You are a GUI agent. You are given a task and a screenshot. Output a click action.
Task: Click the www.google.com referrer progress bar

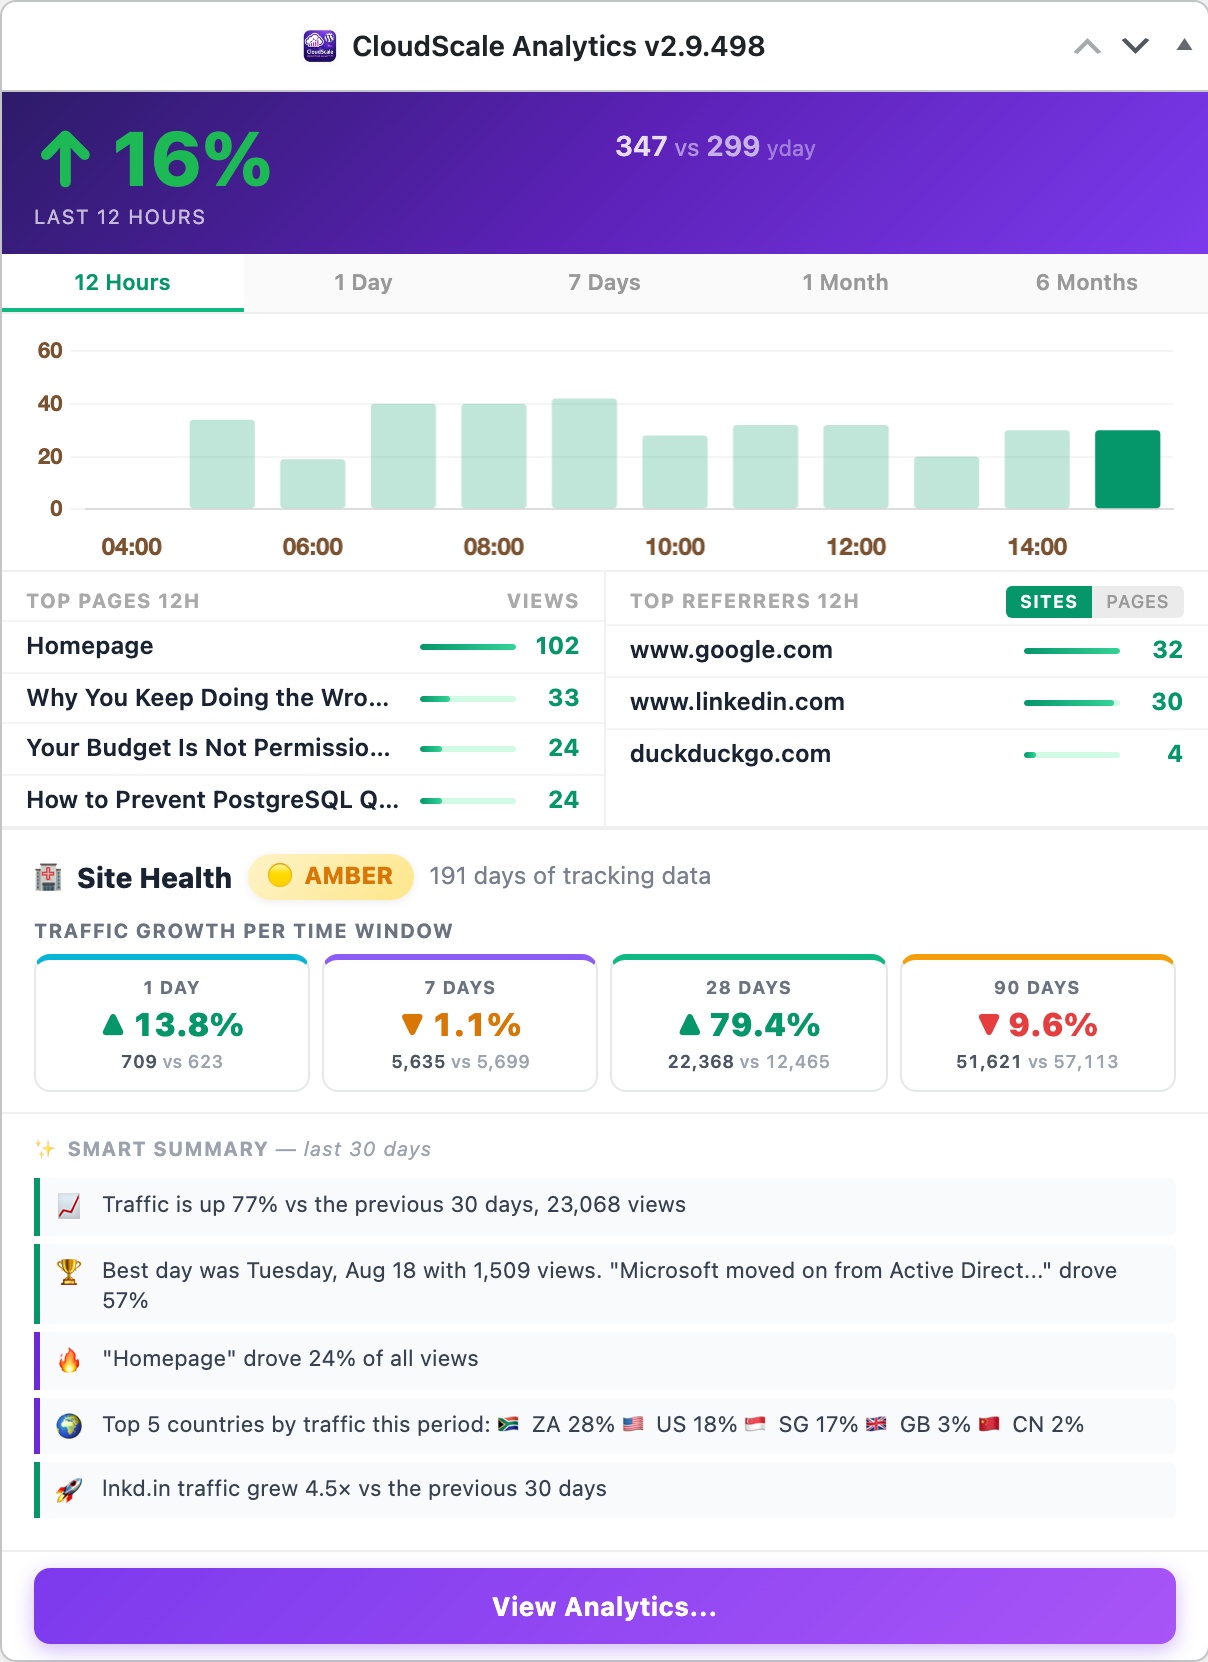1072,651
